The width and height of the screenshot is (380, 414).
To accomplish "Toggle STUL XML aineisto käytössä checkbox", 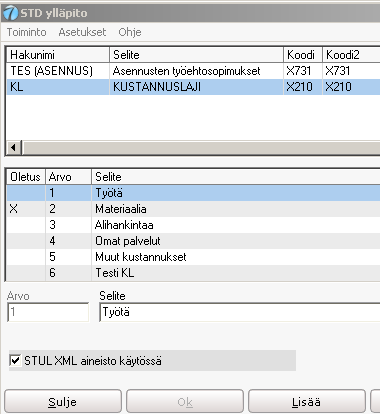I will (x=15, y=360).
